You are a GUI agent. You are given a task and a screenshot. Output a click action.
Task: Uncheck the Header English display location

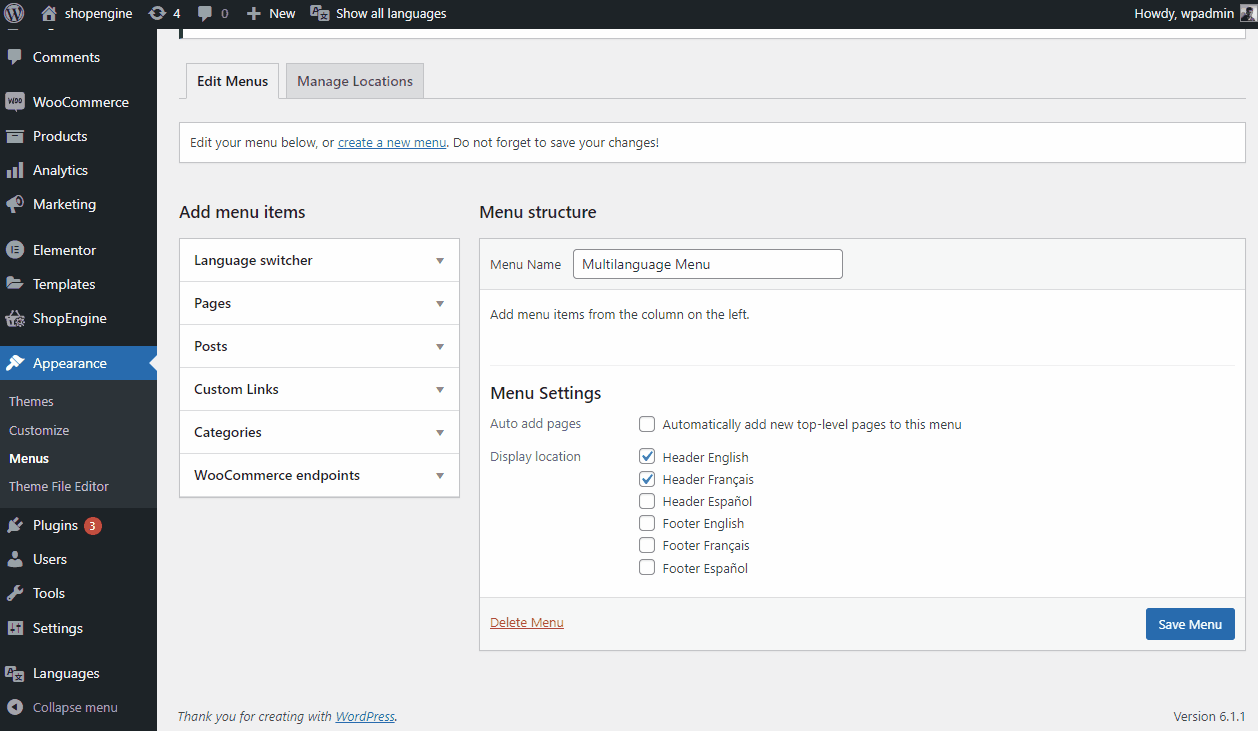[647, 457]
